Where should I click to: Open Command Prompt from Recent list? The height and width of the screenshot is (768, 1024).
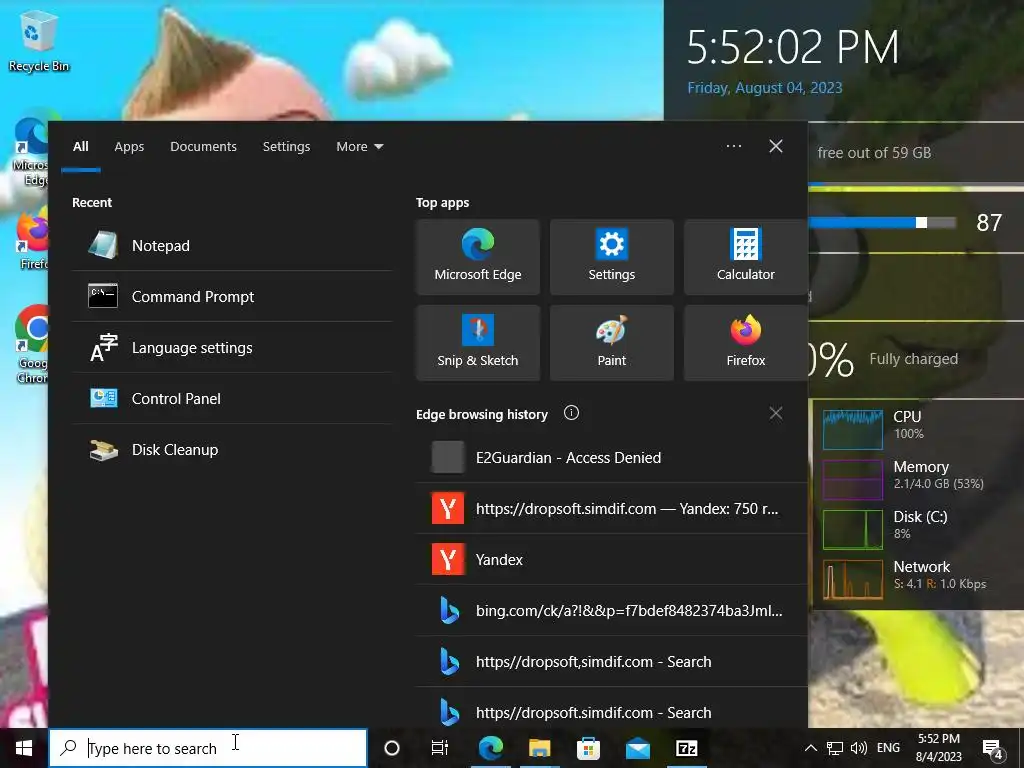[232, 296]
